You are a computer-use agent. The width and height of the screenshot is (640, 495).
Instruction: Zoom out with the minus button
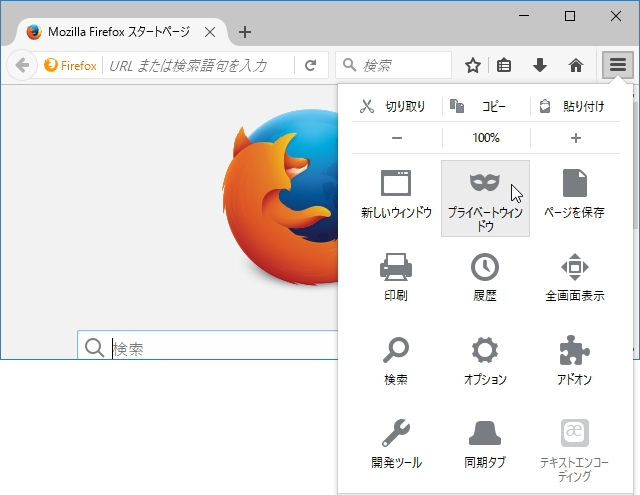click(397, 138)
